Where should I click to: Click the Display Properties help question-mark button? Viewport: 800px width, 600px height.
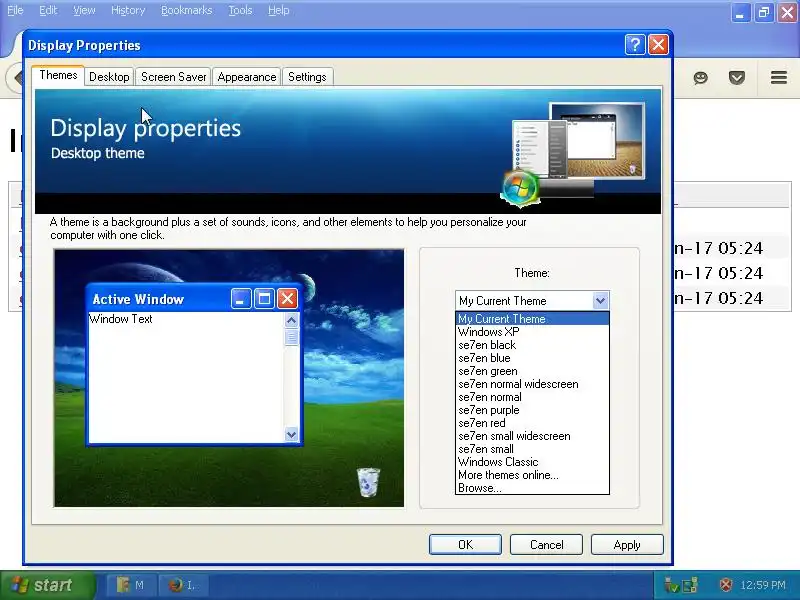coord(635,45)
